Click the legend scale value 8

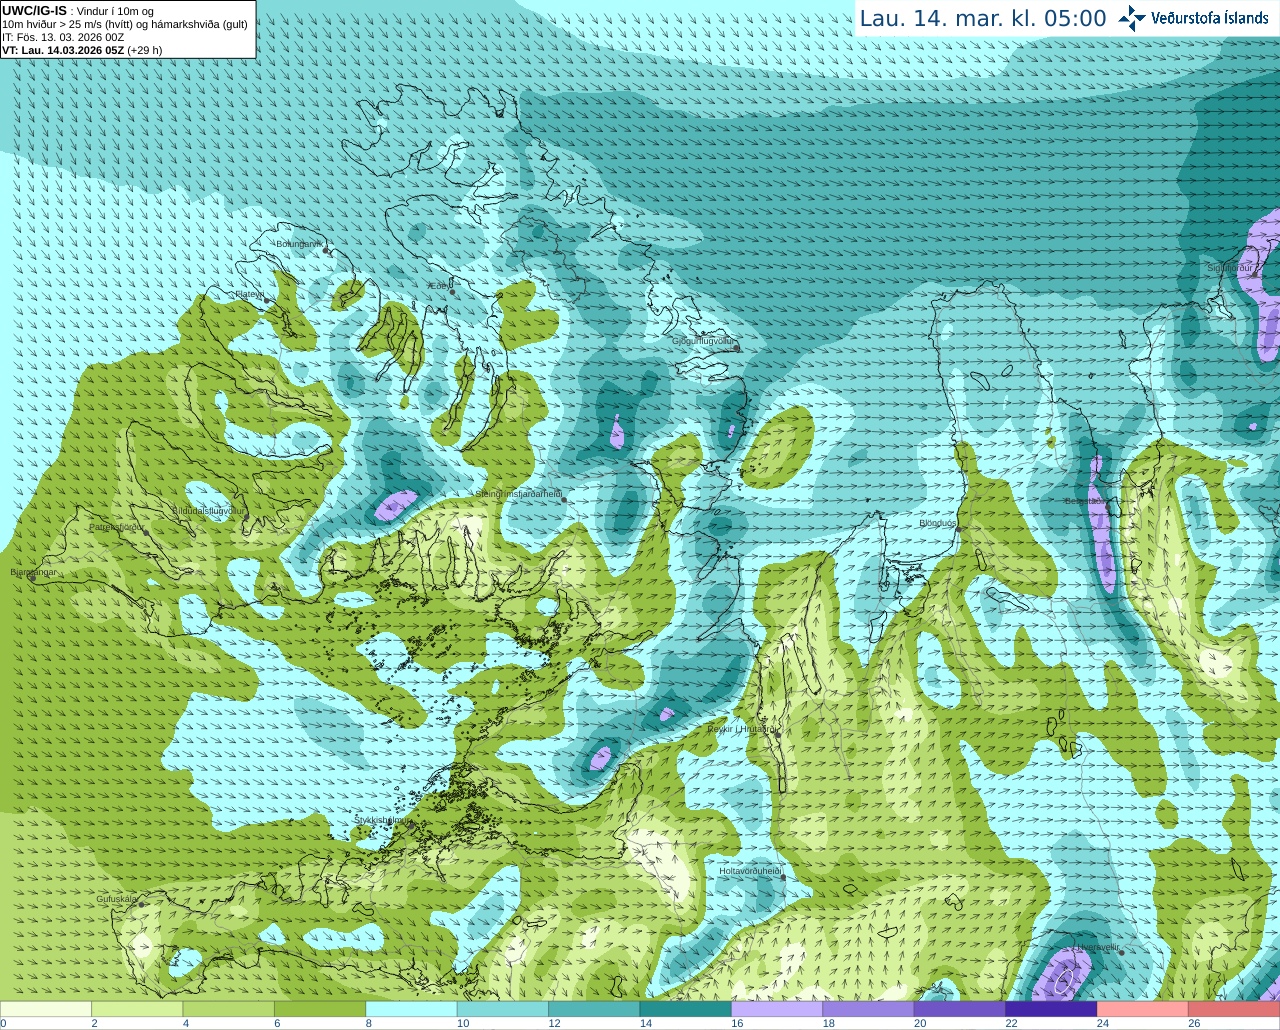pos(368,1023)
